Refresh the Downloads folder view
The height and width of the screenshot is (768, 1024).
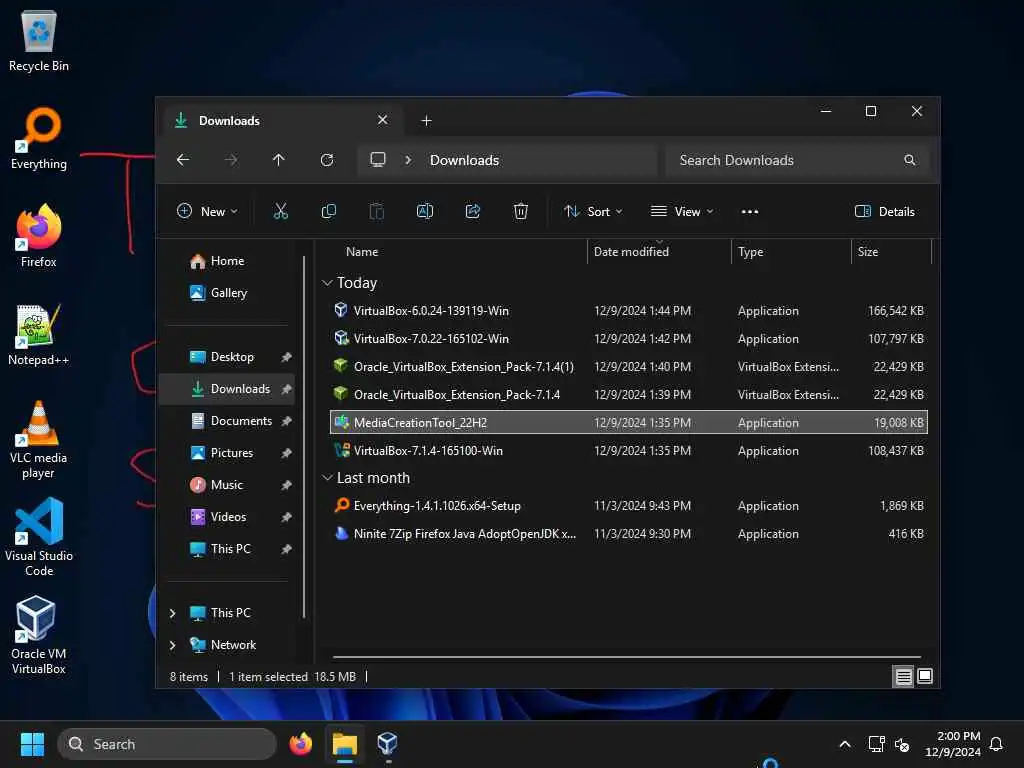tap(327, 160)
